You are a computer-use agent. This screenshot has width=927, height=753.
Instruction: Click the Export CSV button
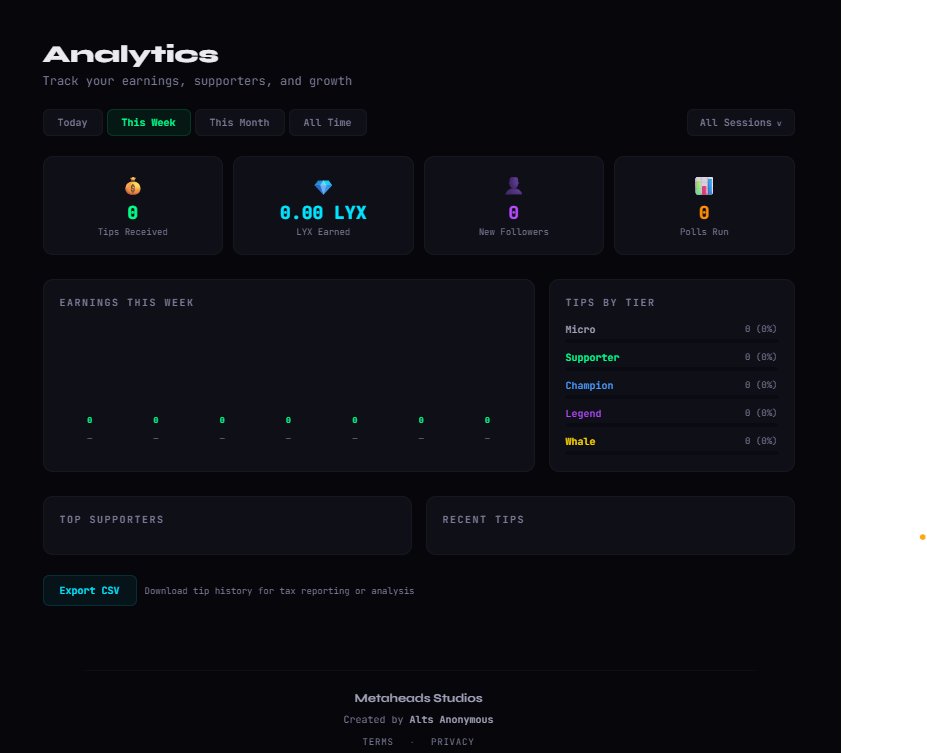coord(90,590)
